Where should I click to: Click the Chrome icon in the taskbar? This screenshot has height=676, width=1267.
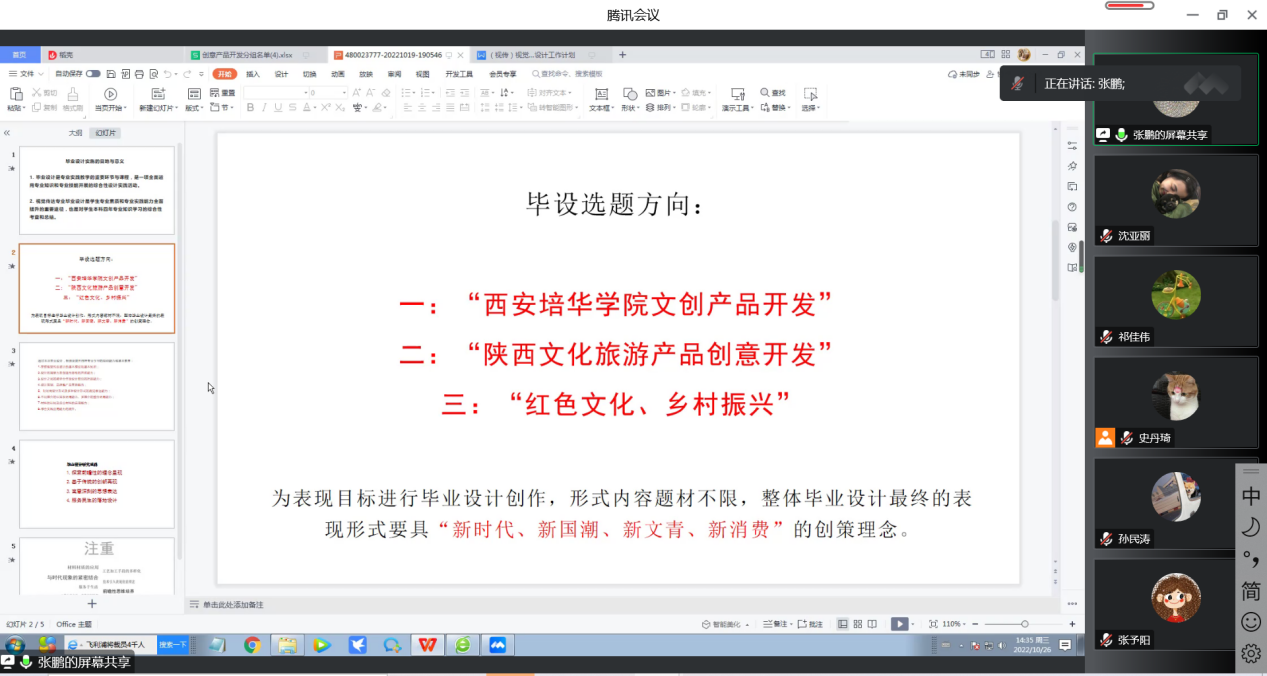tap(252, 645)
